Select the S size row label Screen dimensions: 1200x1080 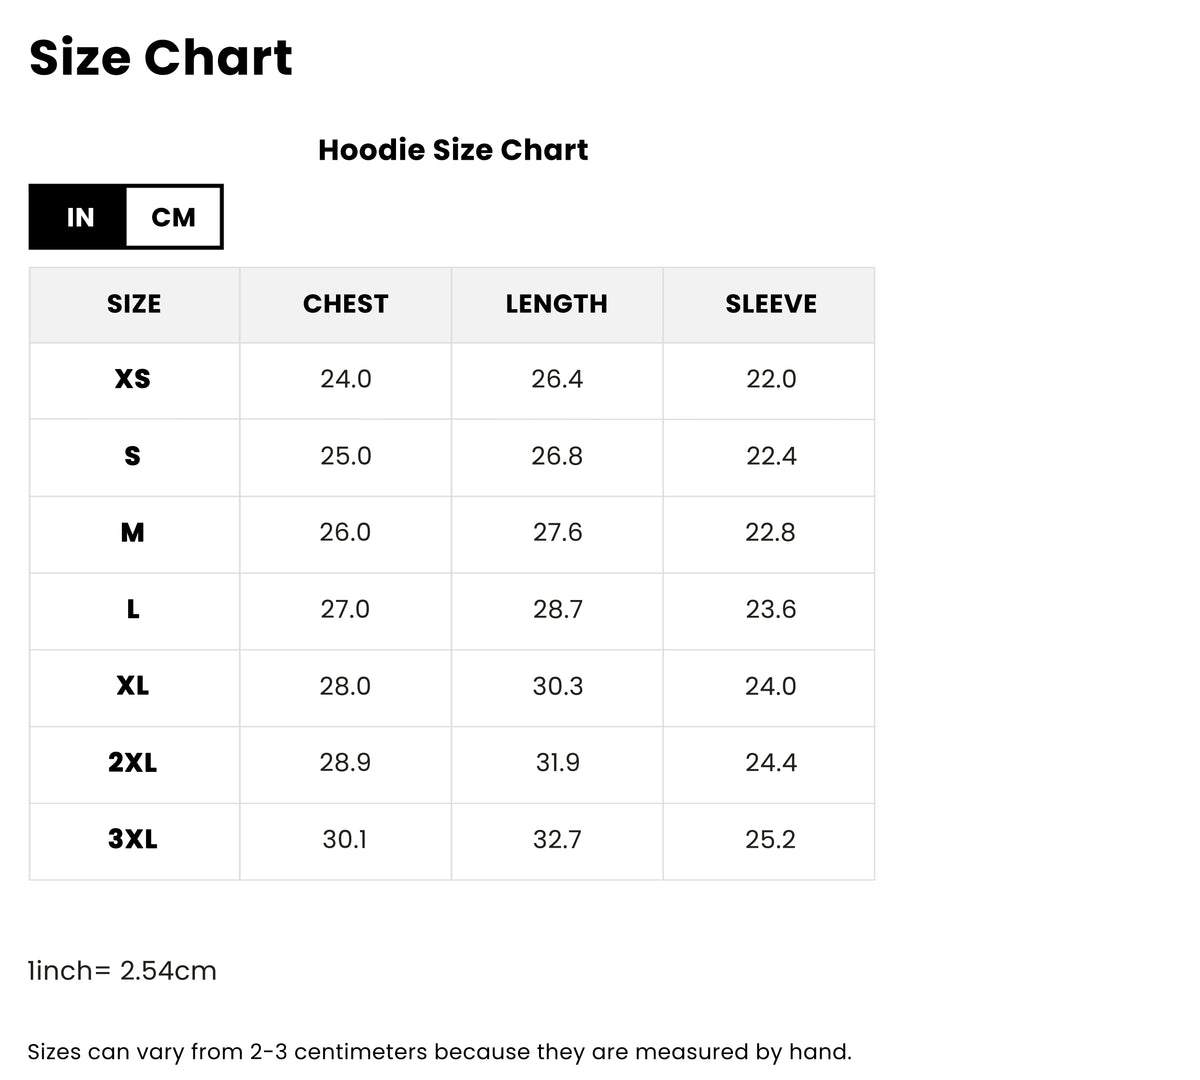tap(132, 456)
